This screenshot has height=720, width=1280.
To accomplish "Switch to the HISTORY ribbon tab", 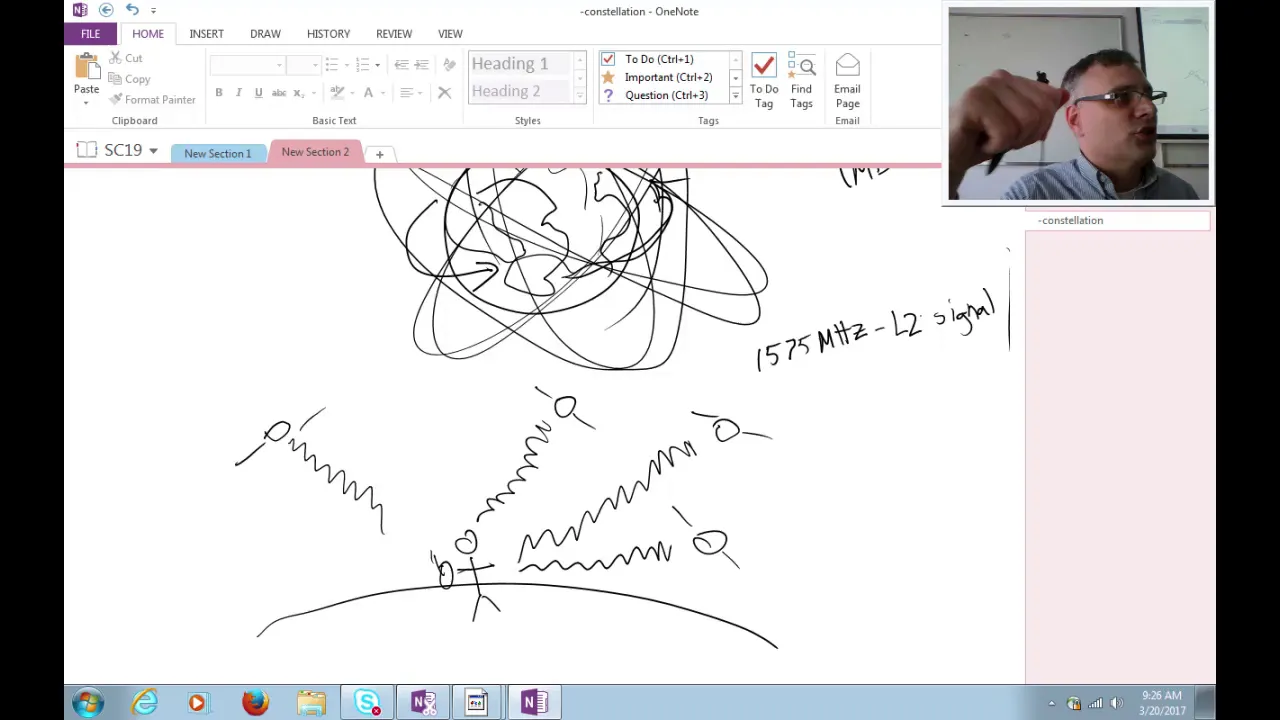I will point(328,34).
